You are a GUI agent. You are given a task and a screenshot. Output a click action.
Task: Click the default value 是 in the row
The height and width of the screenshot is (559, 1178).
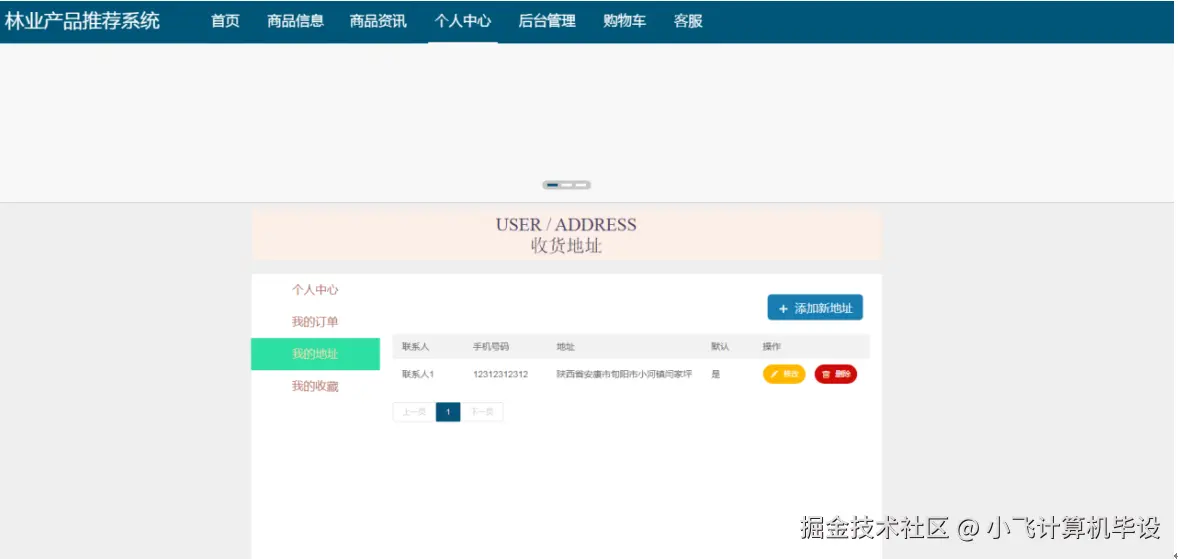click(715, 374)
